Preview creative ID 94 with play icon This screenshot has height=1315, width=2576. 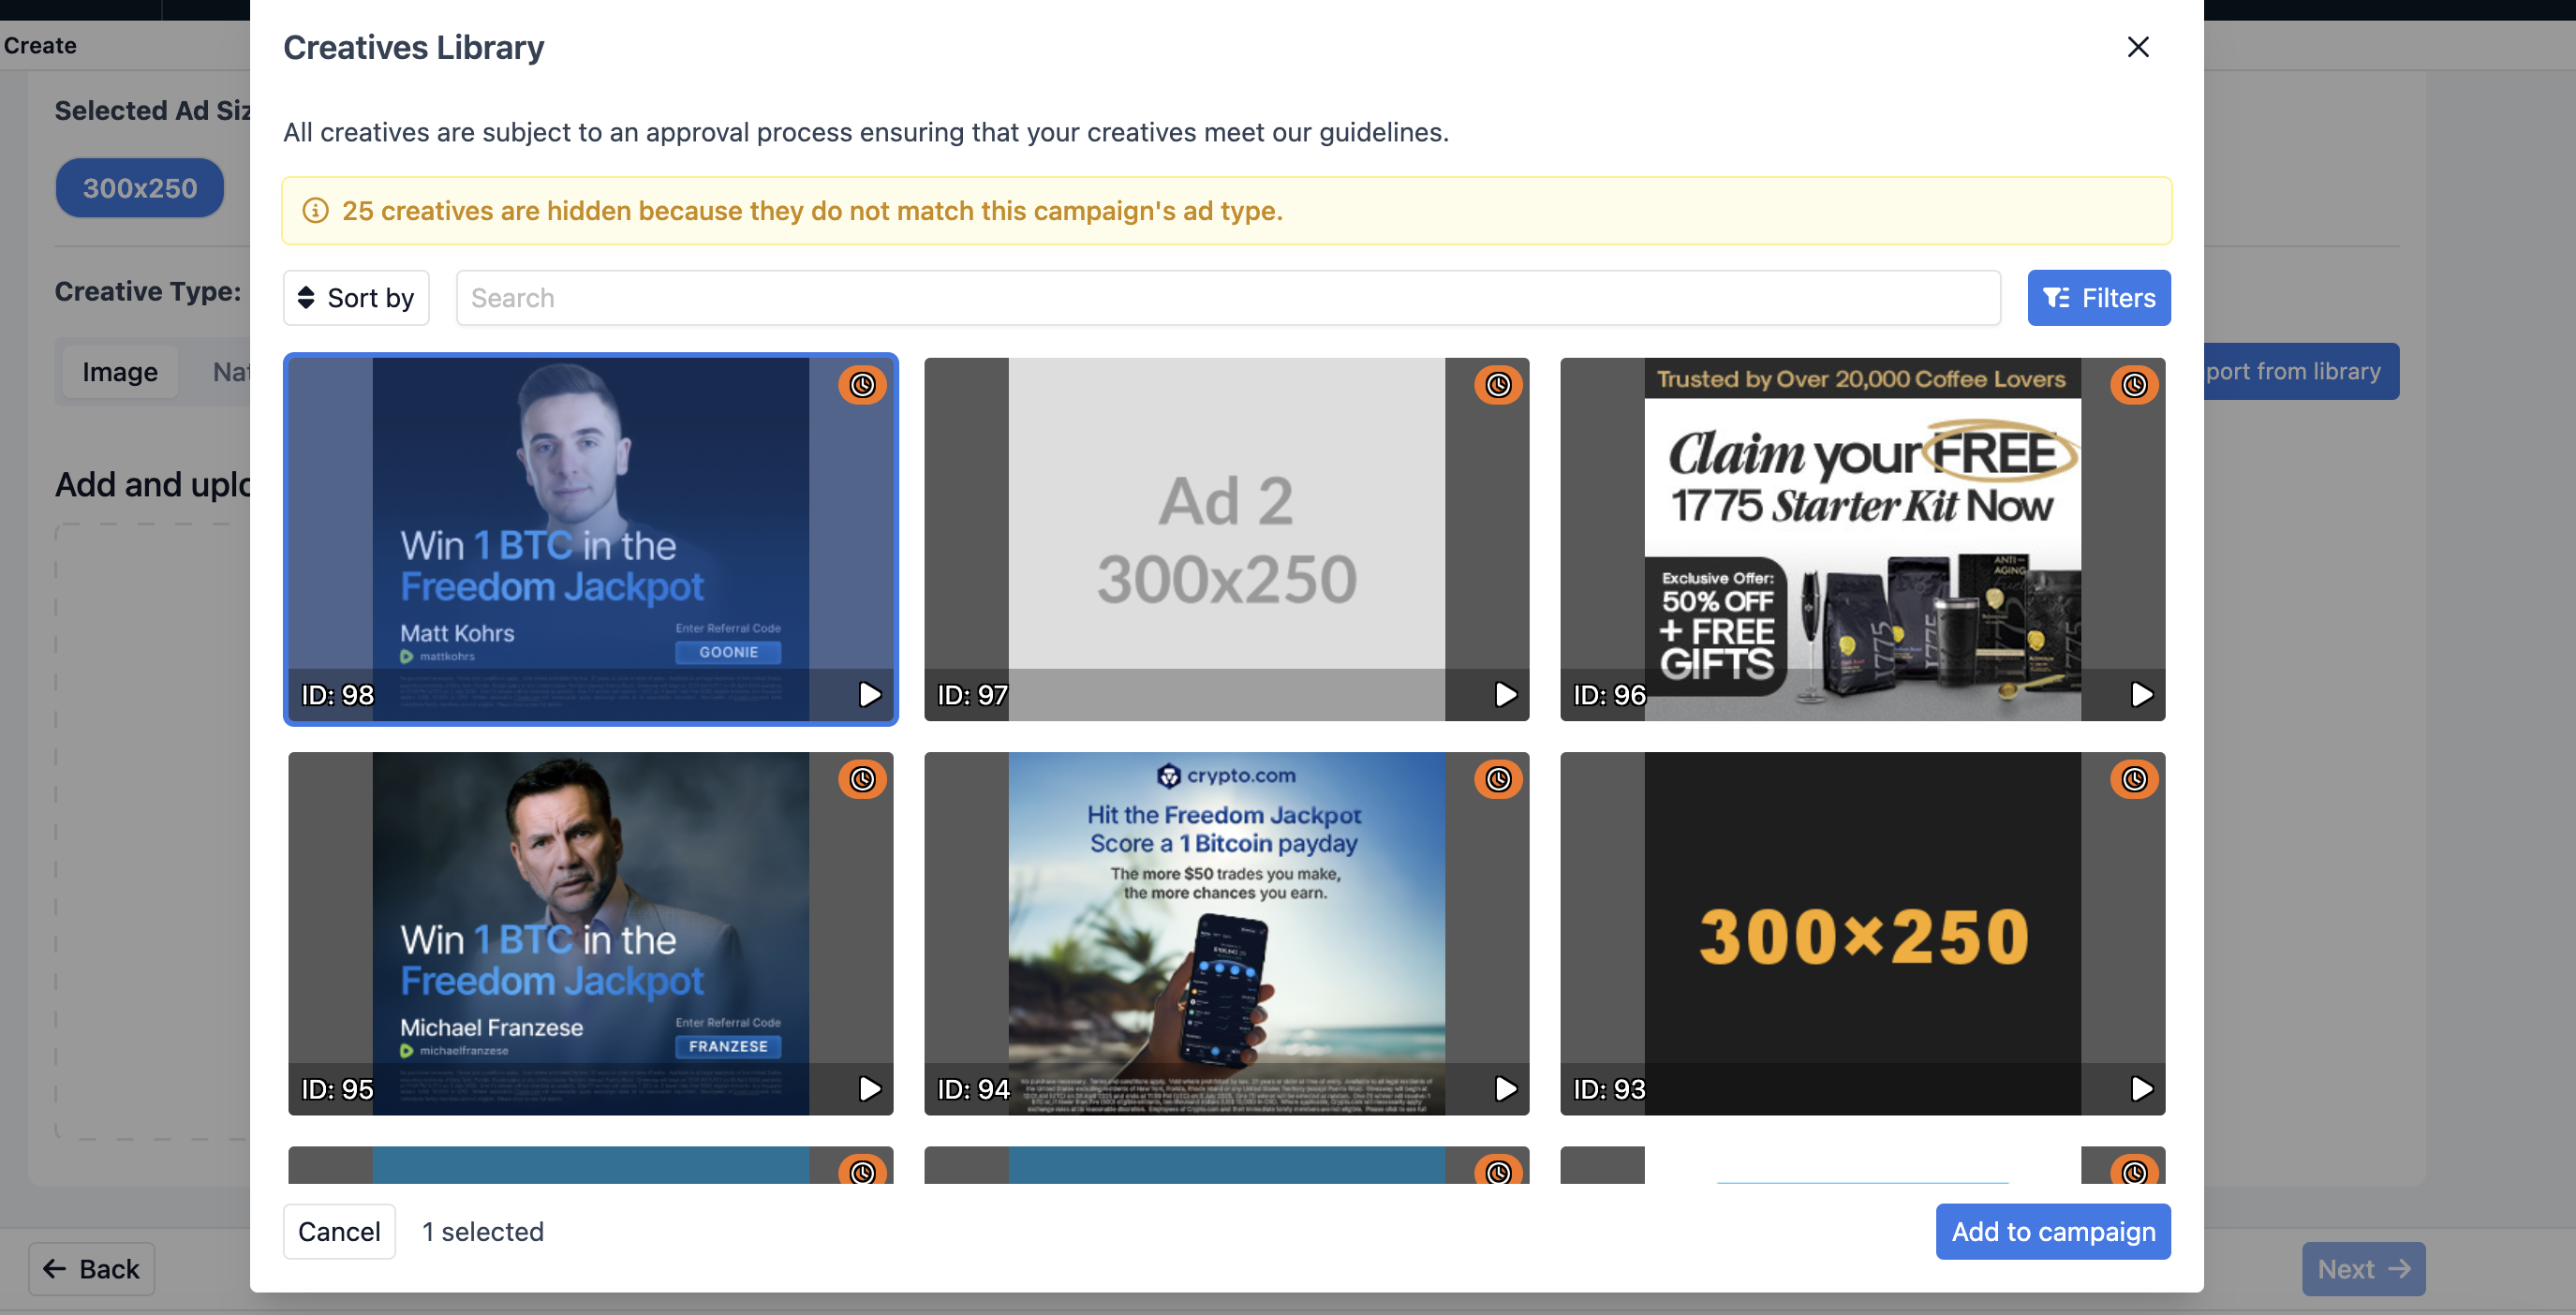[1506, 1088]
